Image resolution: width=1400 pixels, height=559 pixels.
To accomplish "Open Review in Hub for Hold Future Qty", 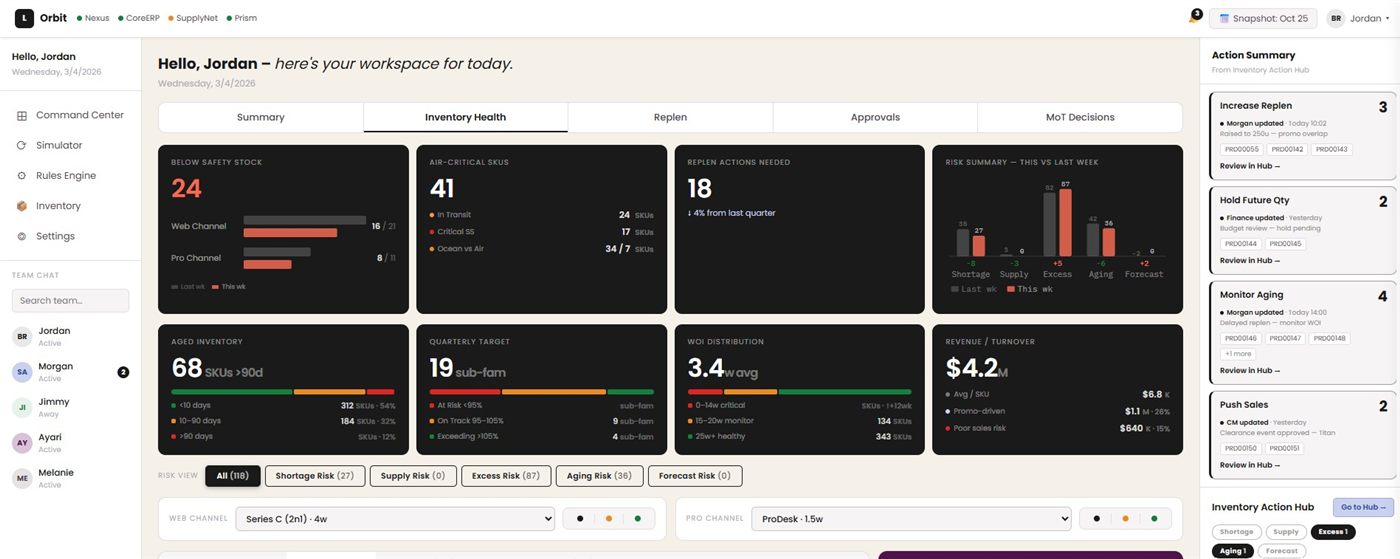I will tap(1250, 260).
